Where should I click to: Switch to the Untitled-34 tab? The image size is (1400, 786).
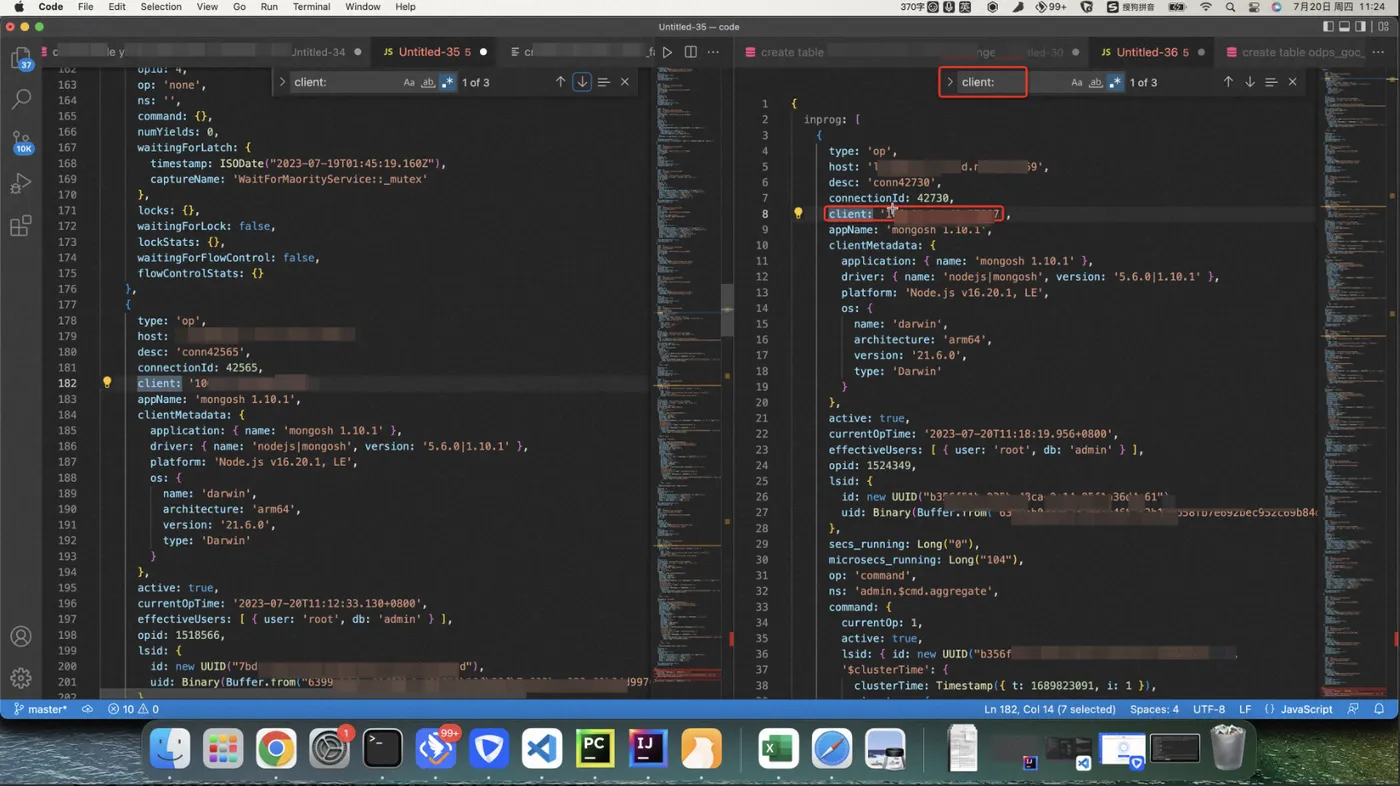click(318, 52)
